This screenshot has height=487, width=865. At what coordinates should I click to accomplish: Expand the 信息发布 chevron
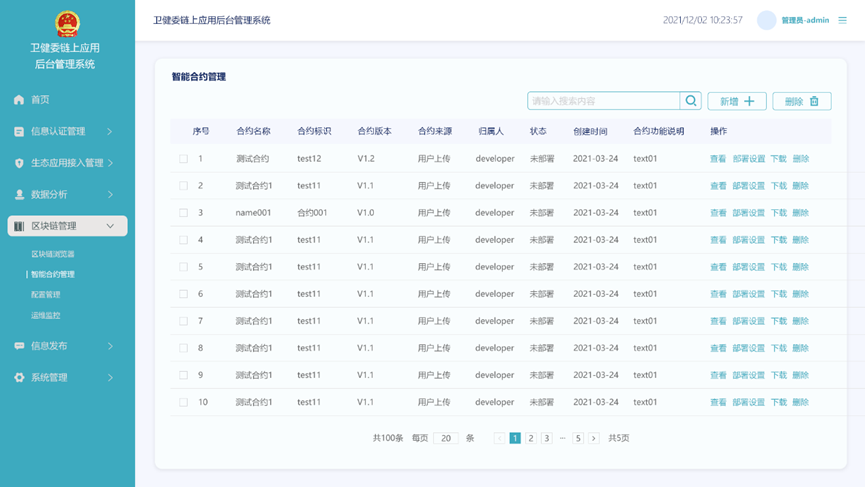[110, 346]
